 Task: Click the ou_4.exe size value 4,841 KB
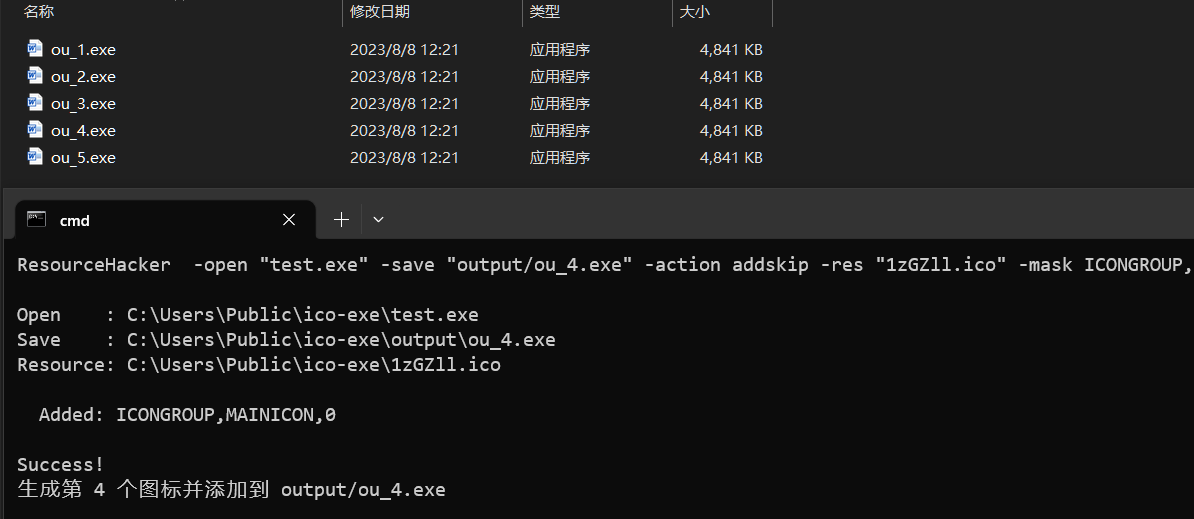(731, 130)
